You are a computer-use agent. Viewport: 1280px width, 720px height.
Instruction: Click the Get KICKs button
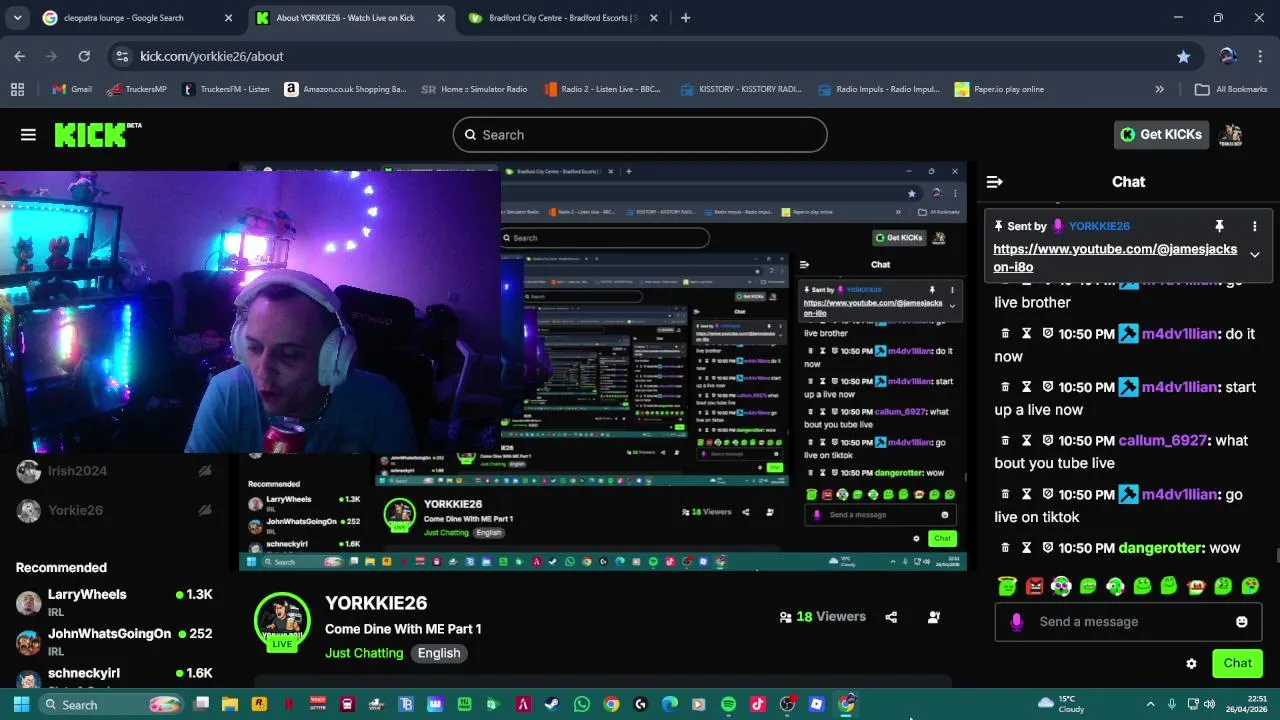1161,135
